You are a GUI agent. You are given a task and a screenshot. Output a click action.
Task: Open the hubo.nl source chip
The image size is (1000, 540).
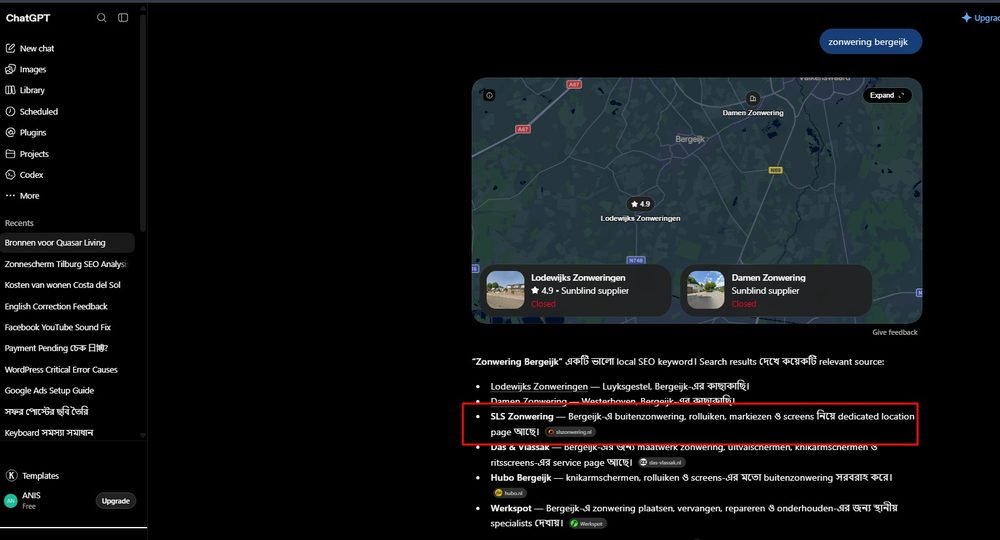click(x=510, y=493)
